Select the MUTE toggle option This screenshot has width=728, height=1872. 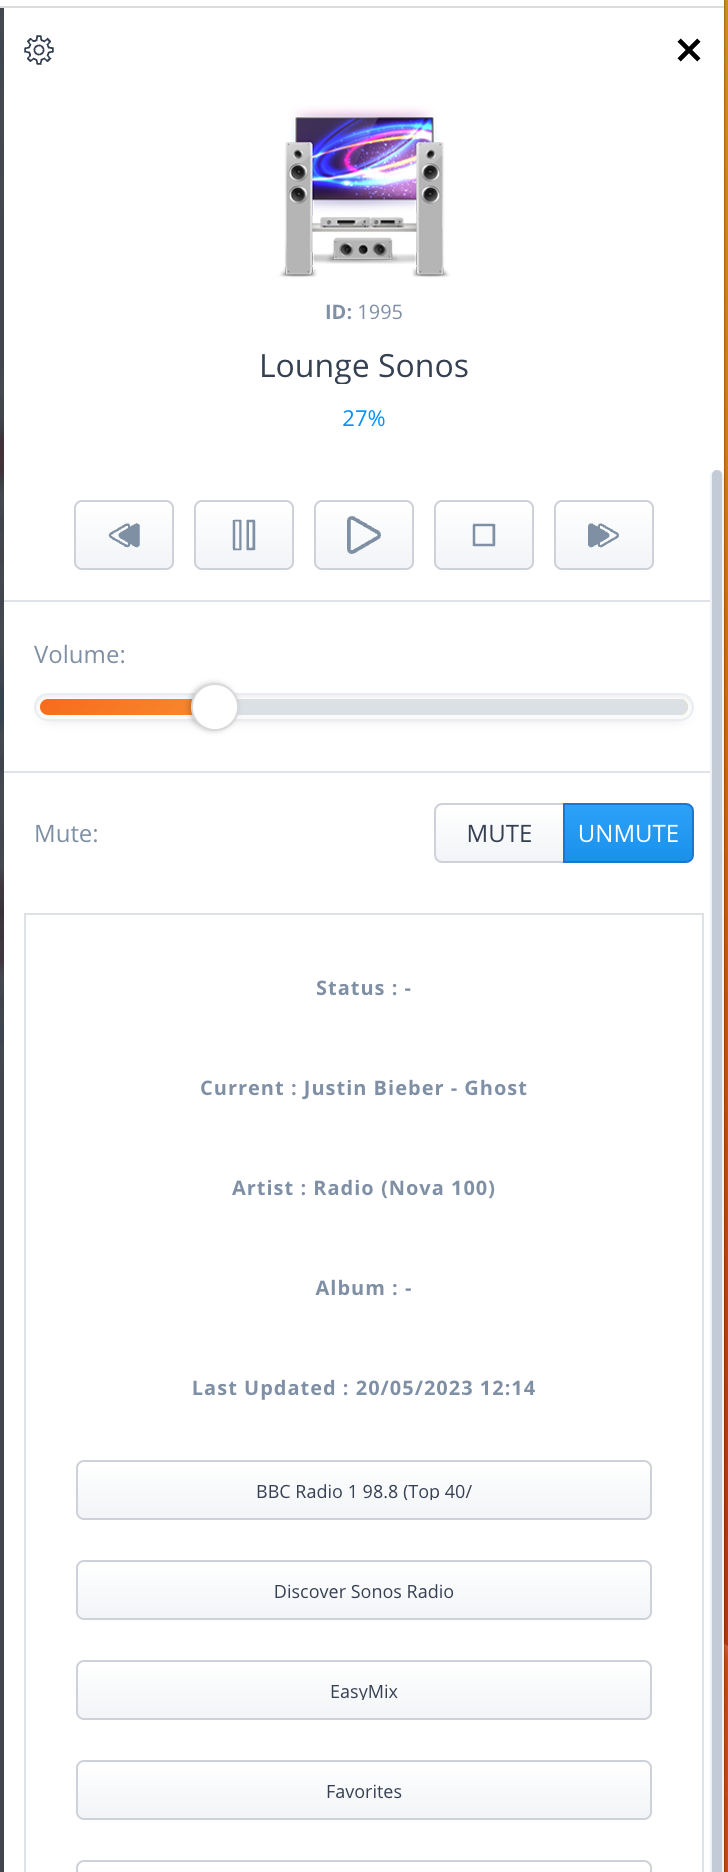[x=499, y=833]
